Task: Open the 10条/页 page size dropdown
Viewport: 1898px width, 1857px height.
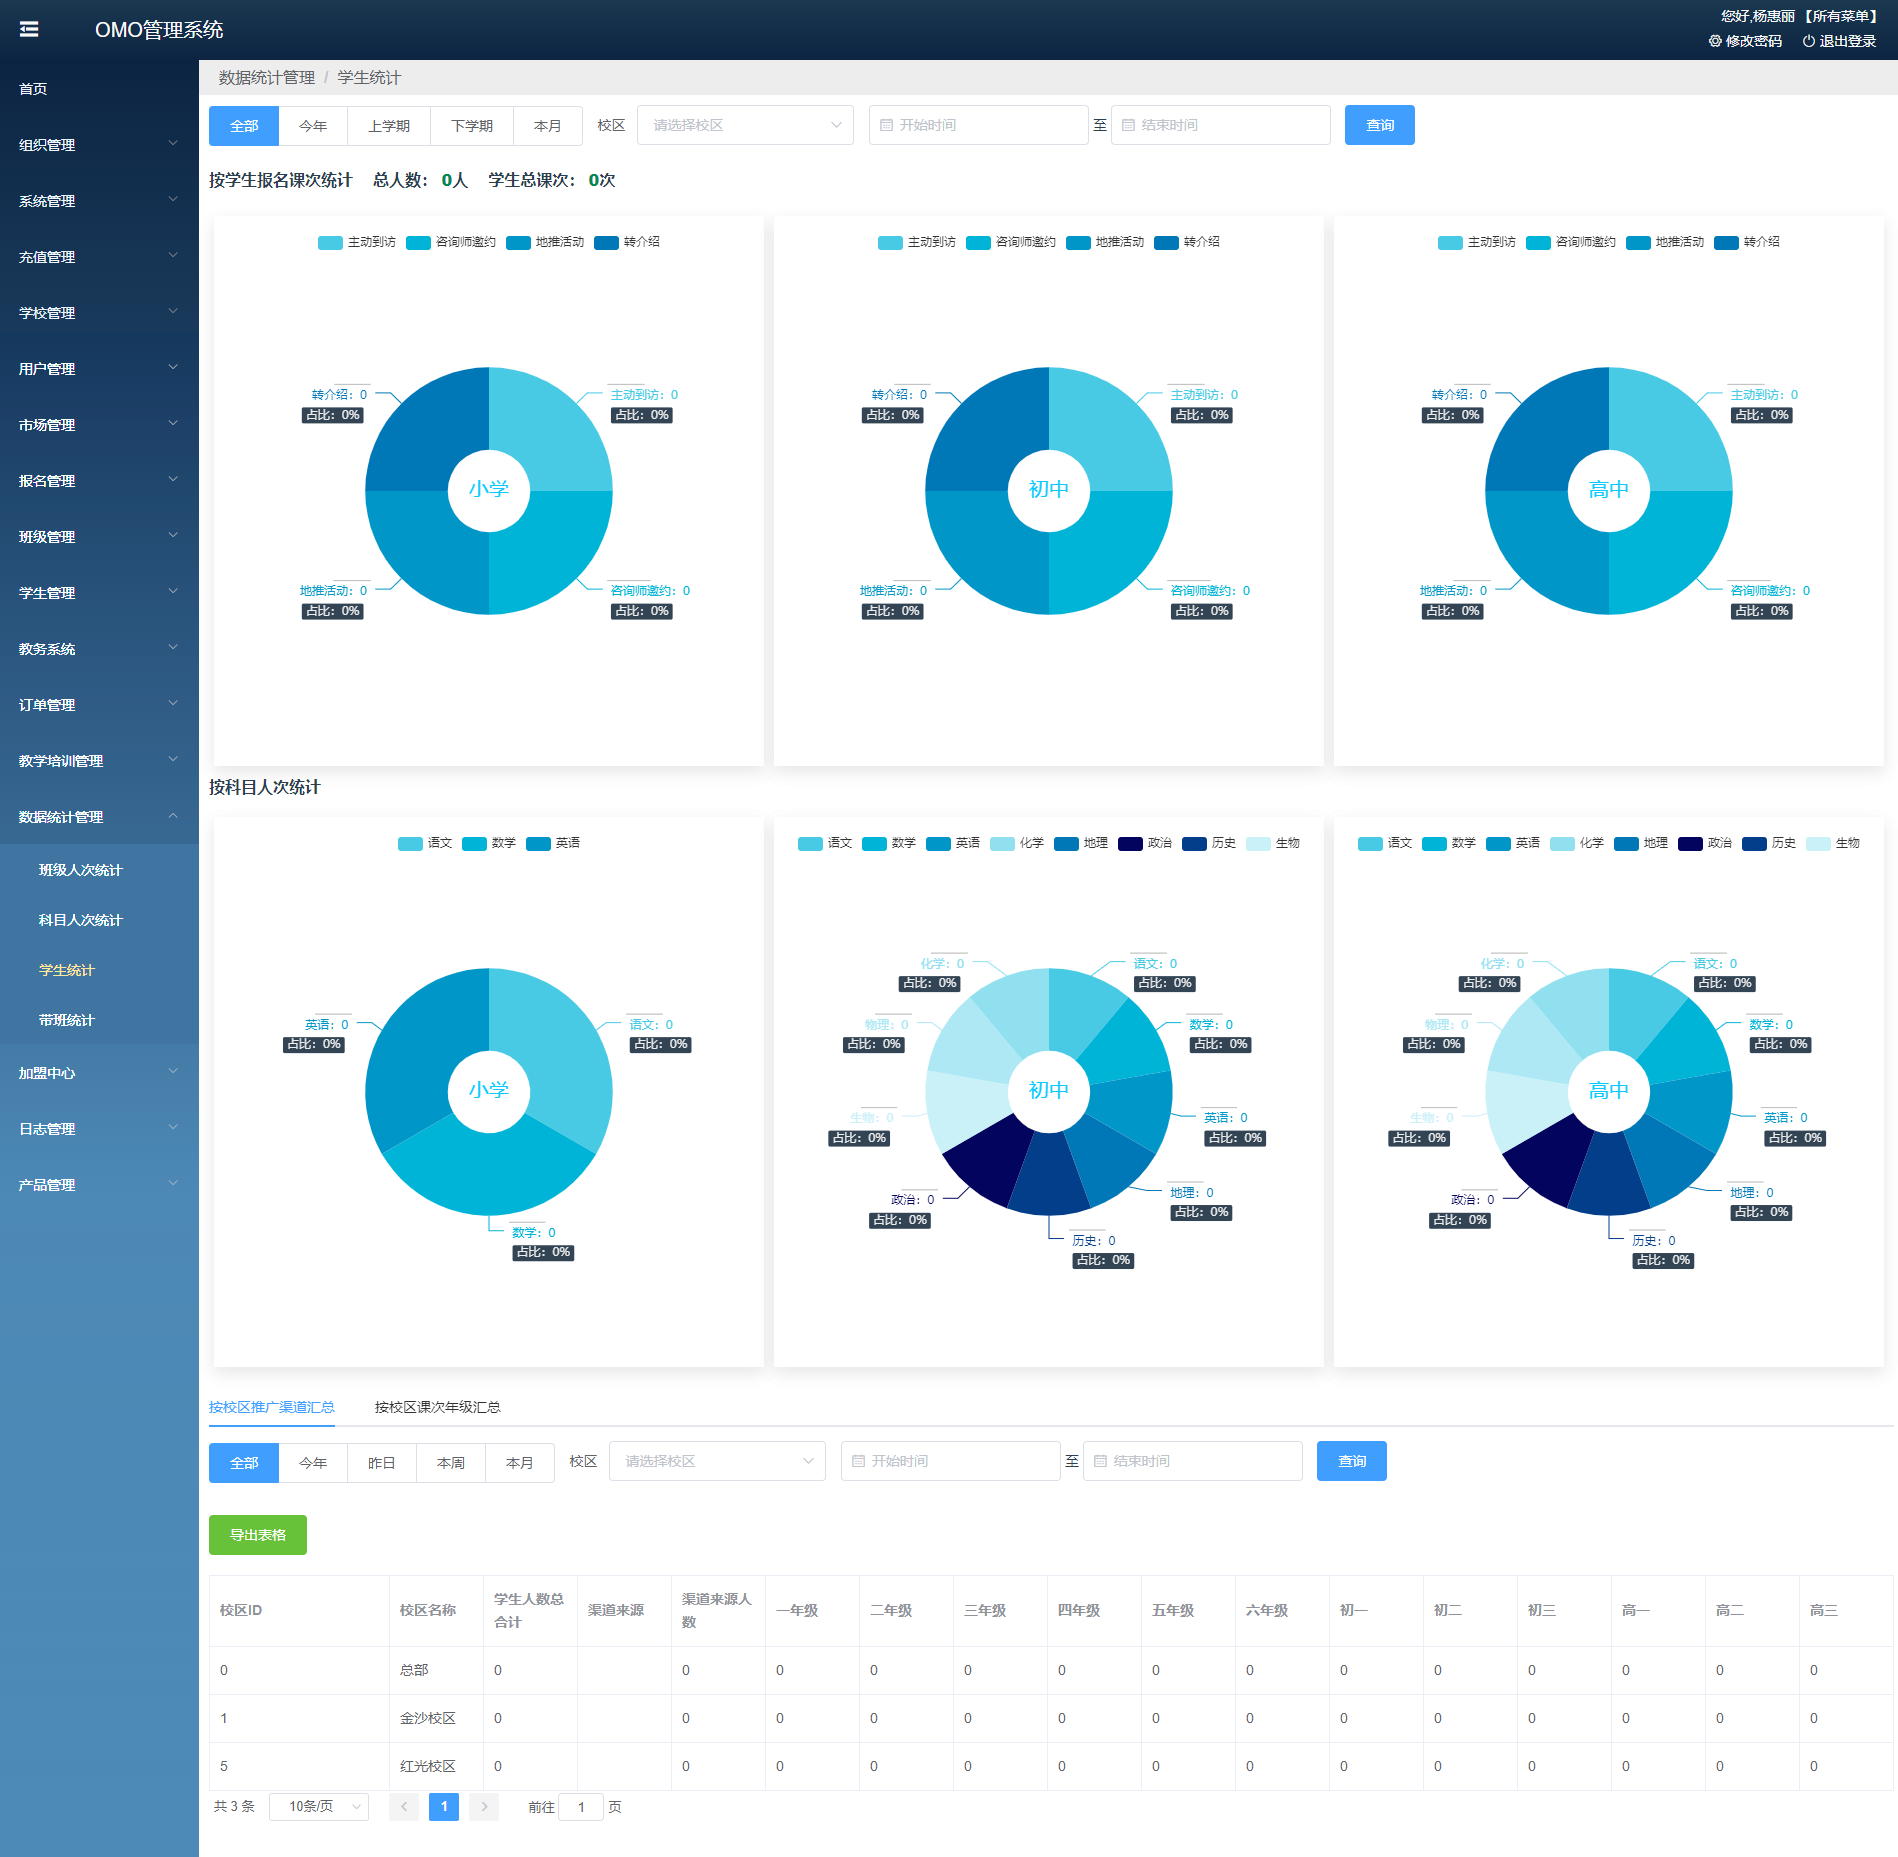Action: pyautogui.click(x=319, y=1806)
